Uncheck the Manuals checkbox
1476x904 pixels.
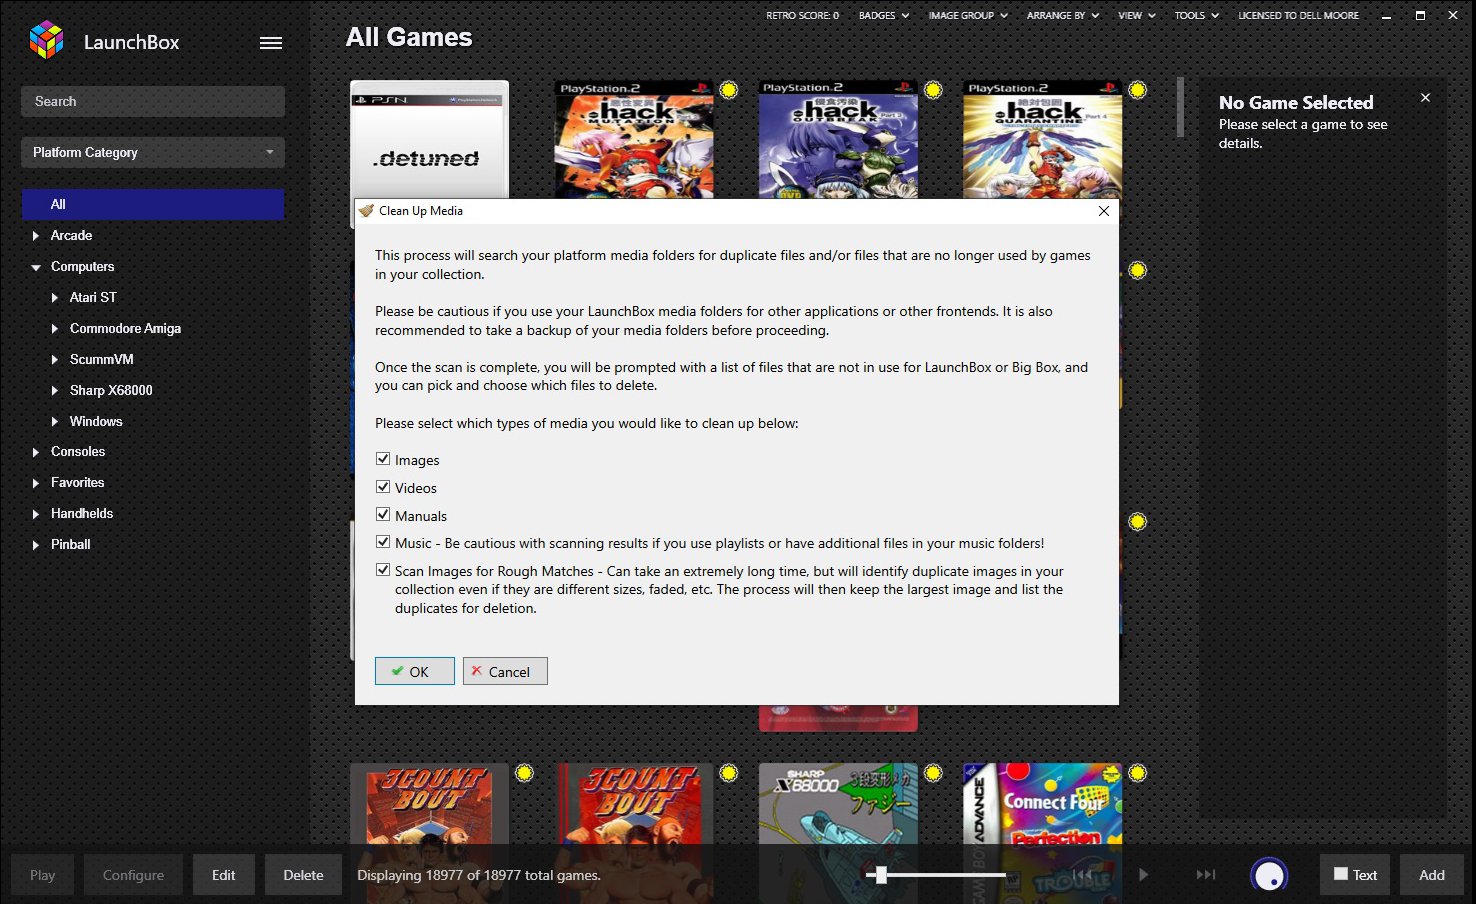click(x=383, y=515)
